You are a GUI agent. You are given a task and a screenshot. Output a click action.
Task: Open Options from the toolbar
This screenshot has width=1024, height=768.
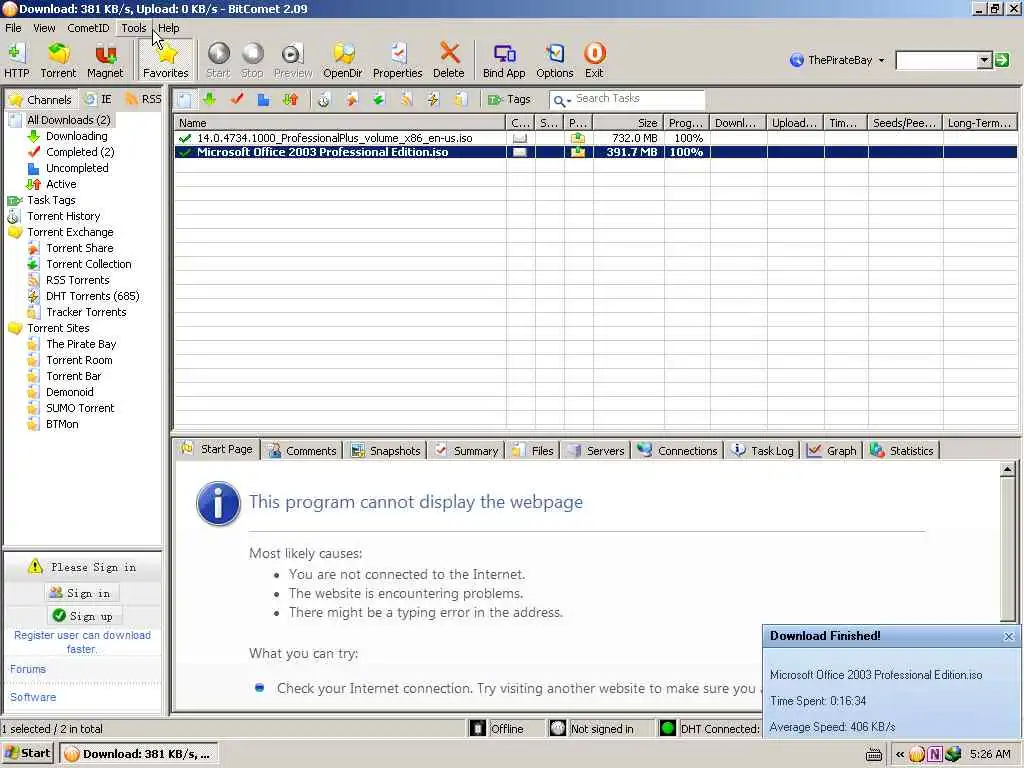click(x=554, y=60)
